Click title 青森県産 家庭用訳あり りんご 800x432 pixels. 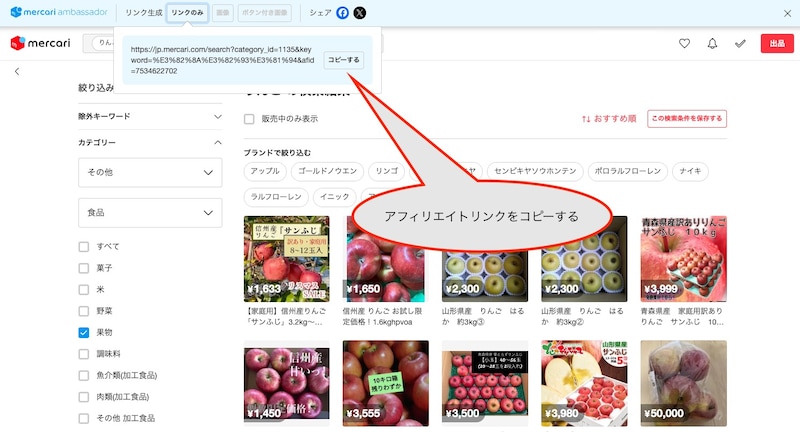[x=683, y=316]
